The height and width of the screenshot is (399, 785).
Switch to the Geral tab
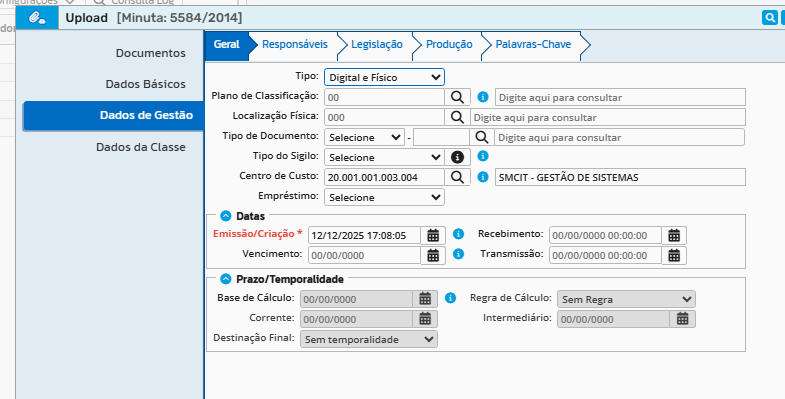click(x=227, y=45)
